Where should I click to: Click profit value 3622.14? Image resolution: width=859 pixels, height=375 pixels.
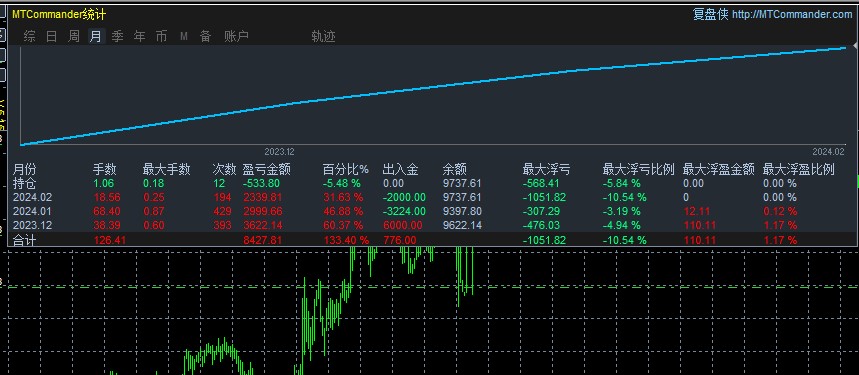pos(264,225)
